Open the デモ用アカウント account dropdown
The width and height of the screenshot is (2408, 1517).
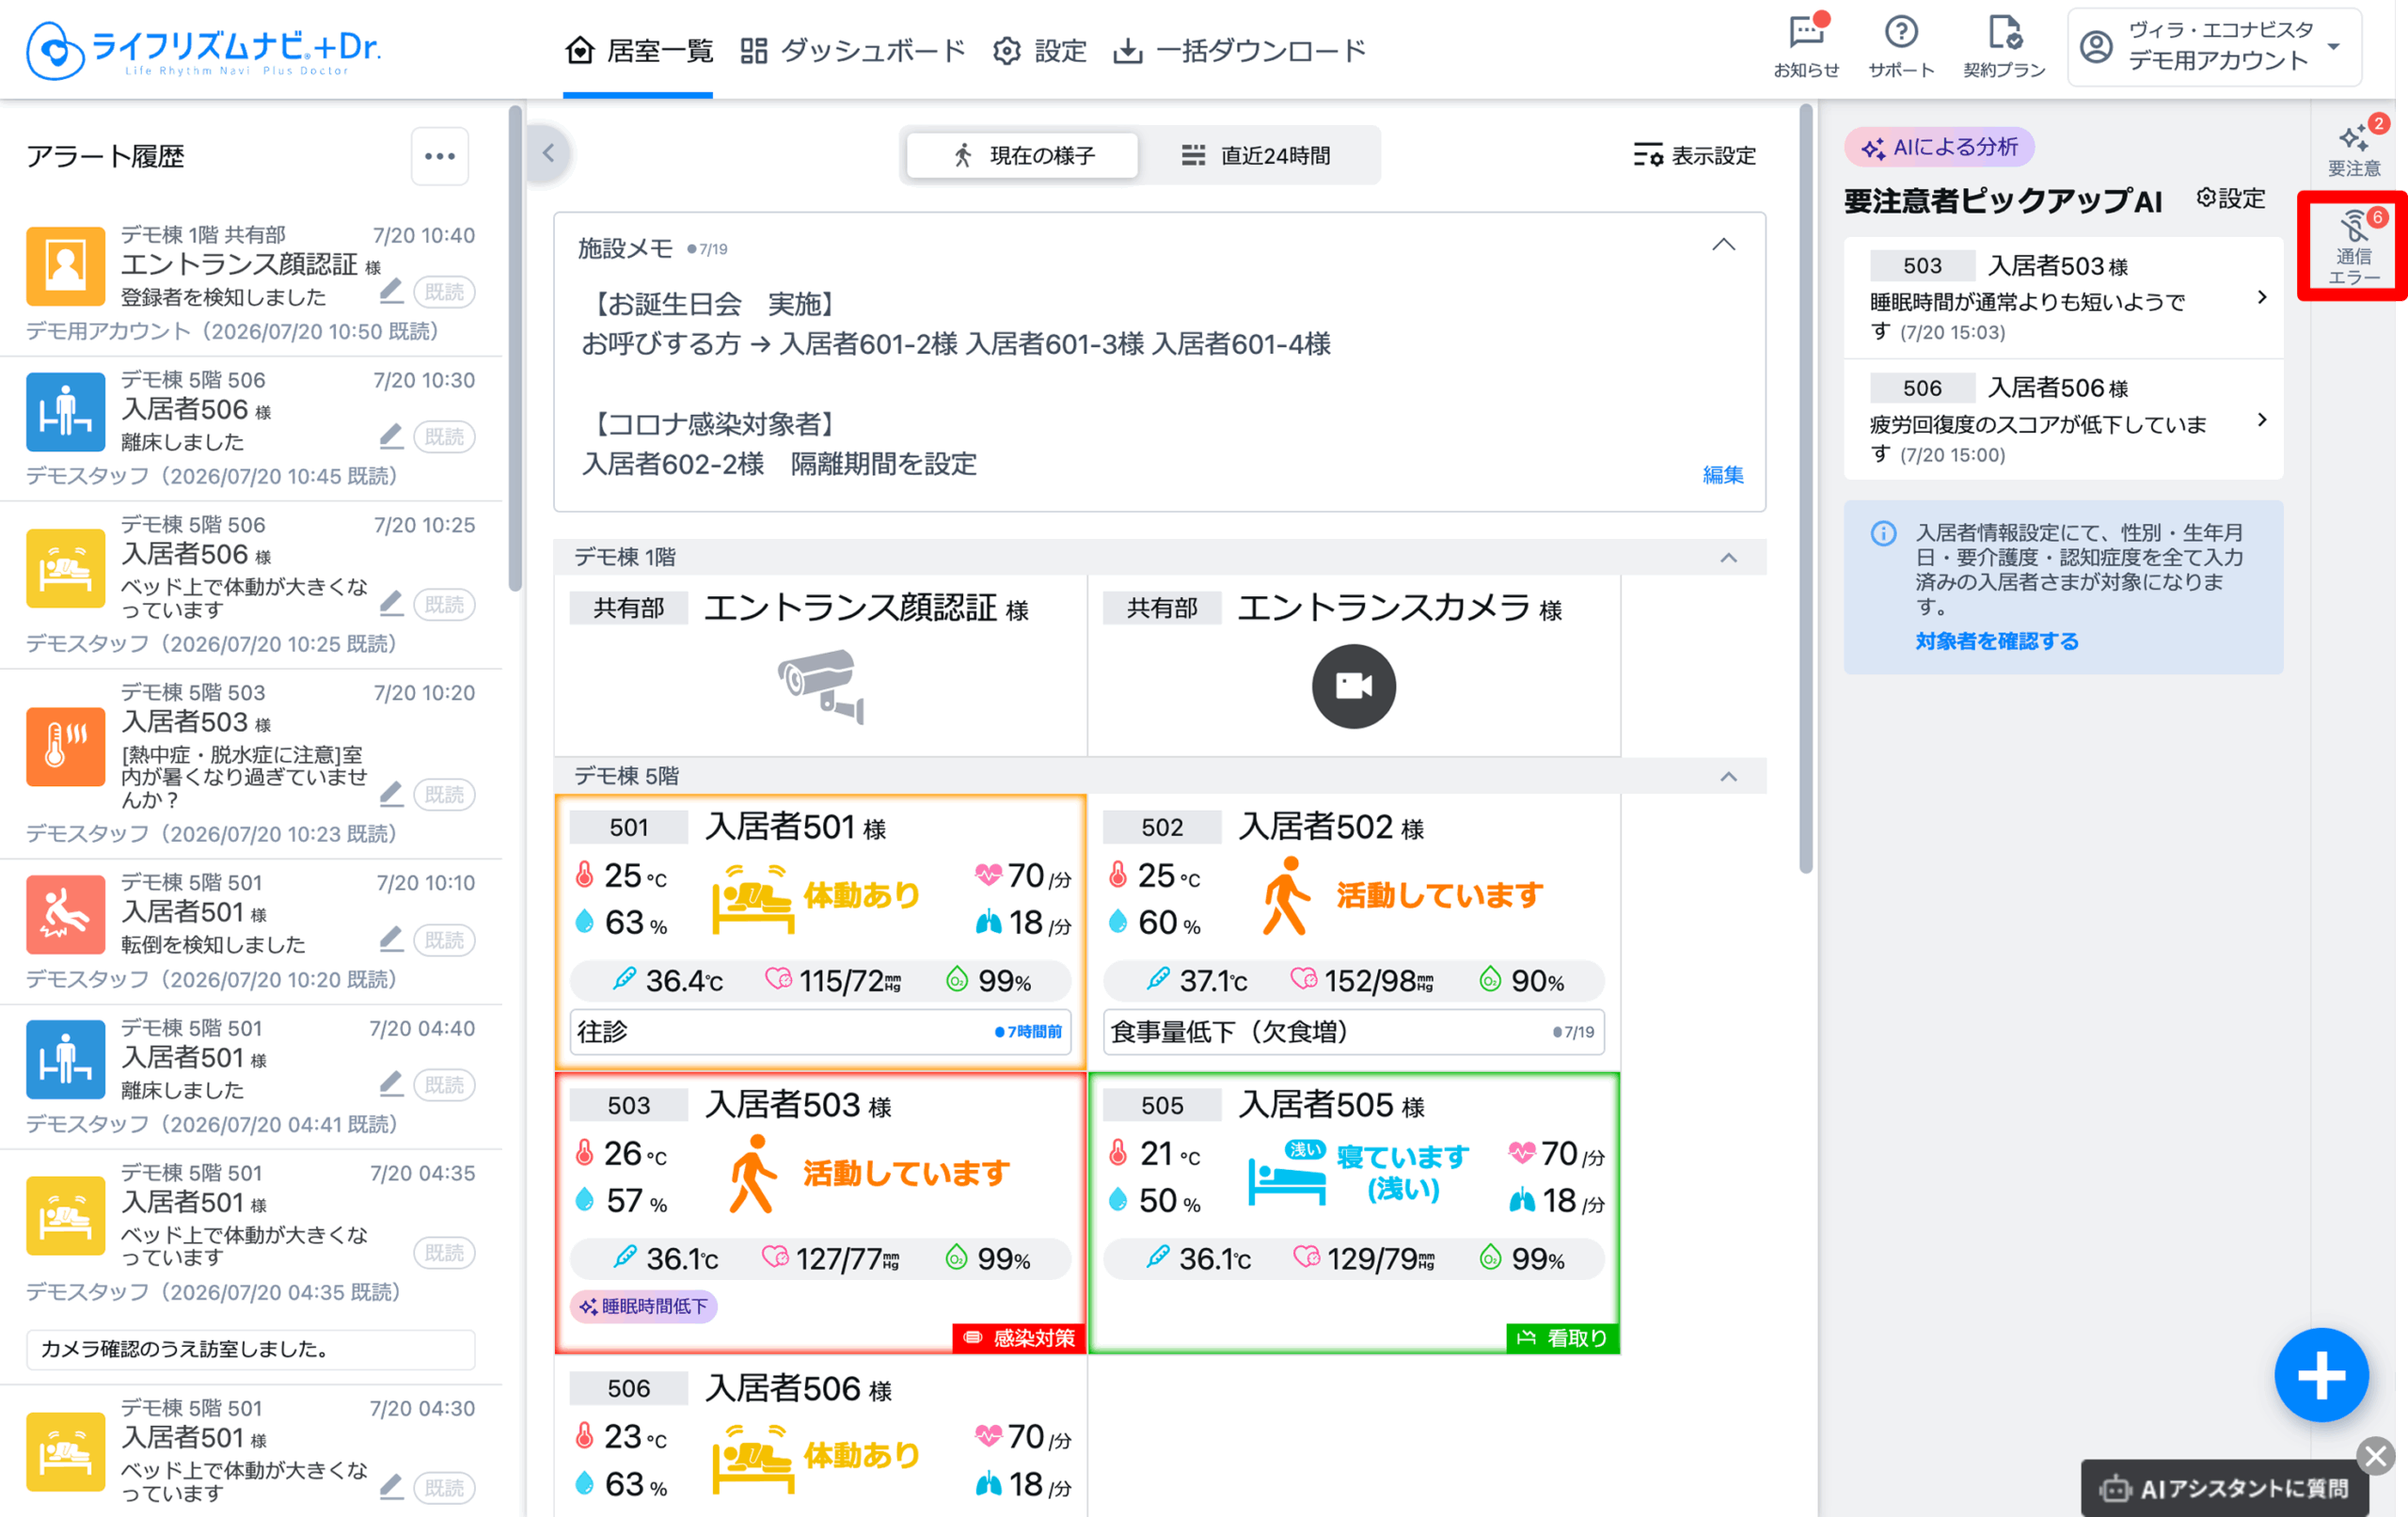[x=2214, y=46]
